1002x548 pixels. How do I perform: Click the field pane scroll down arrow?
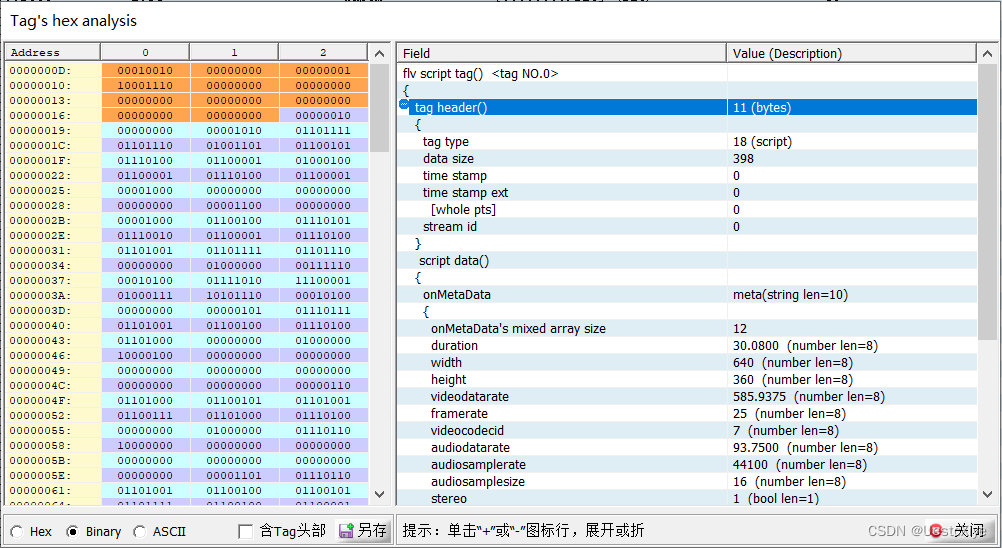tap(987, 494)
